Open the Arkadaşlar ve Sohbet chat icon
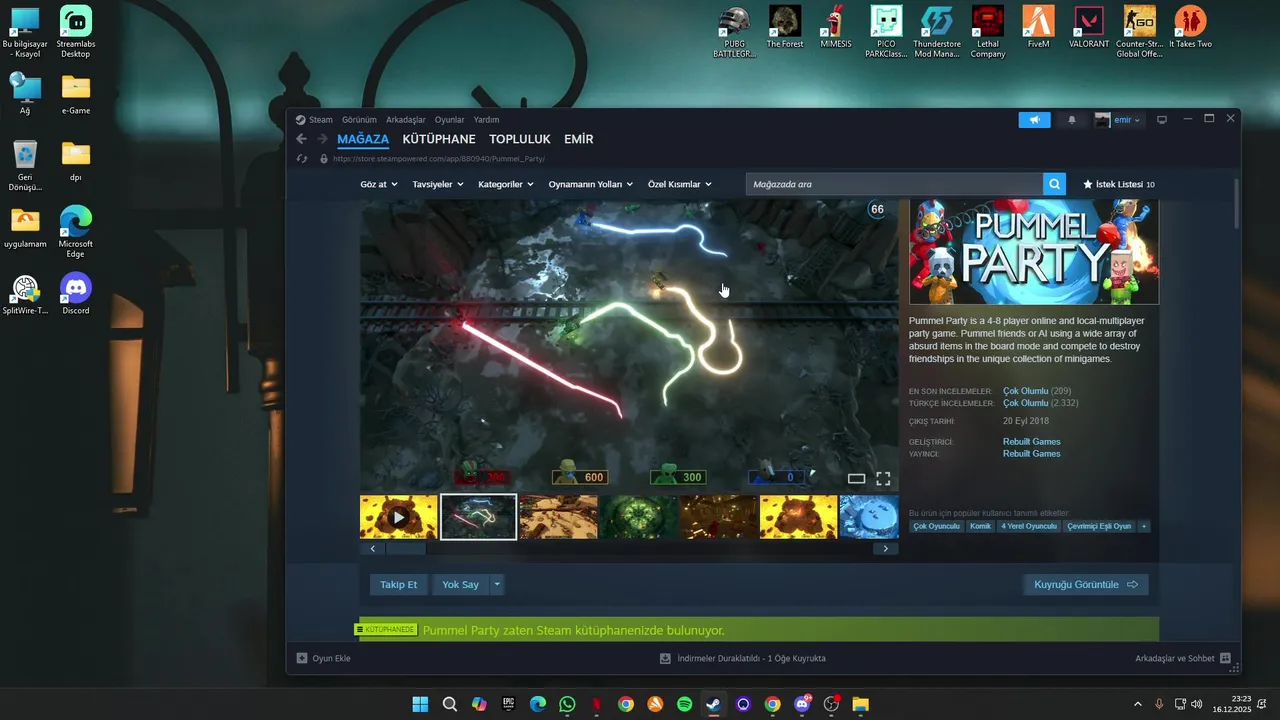 (1225, 658)
